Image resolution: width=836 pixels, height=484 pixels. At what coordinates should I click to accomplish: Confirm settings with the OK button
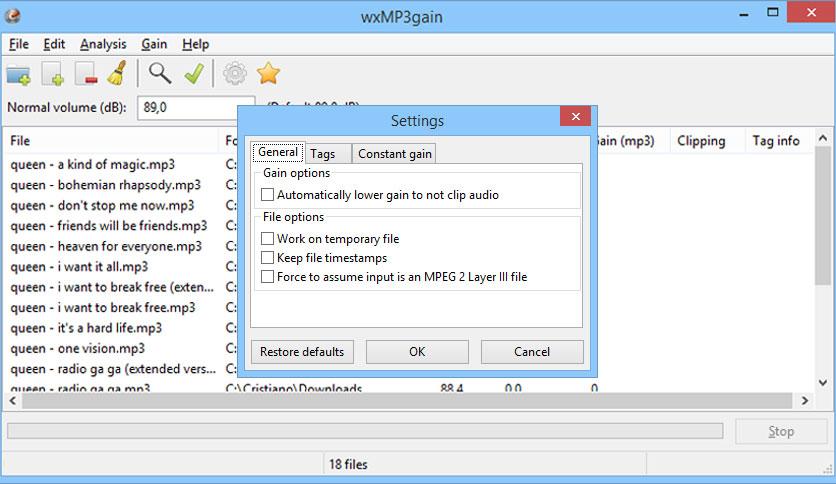point(417,352)
